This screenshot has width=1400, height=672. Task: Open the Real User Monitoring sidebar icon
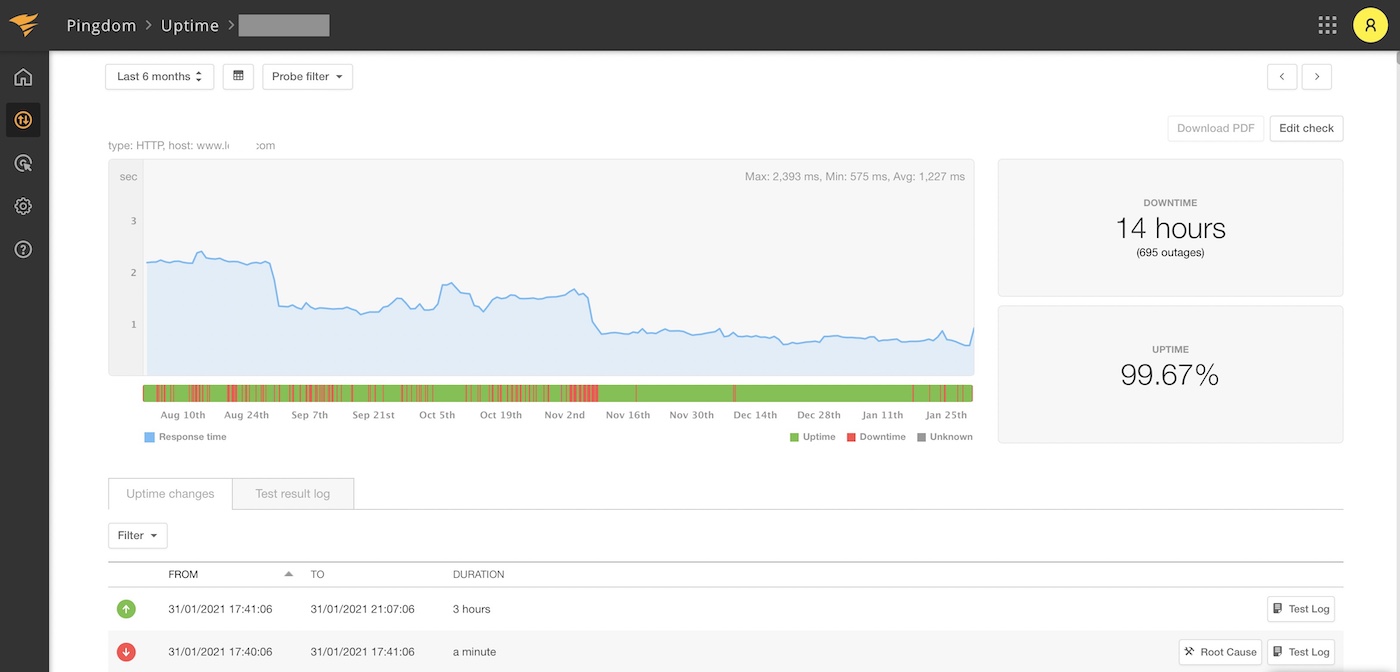pos(23,163)
